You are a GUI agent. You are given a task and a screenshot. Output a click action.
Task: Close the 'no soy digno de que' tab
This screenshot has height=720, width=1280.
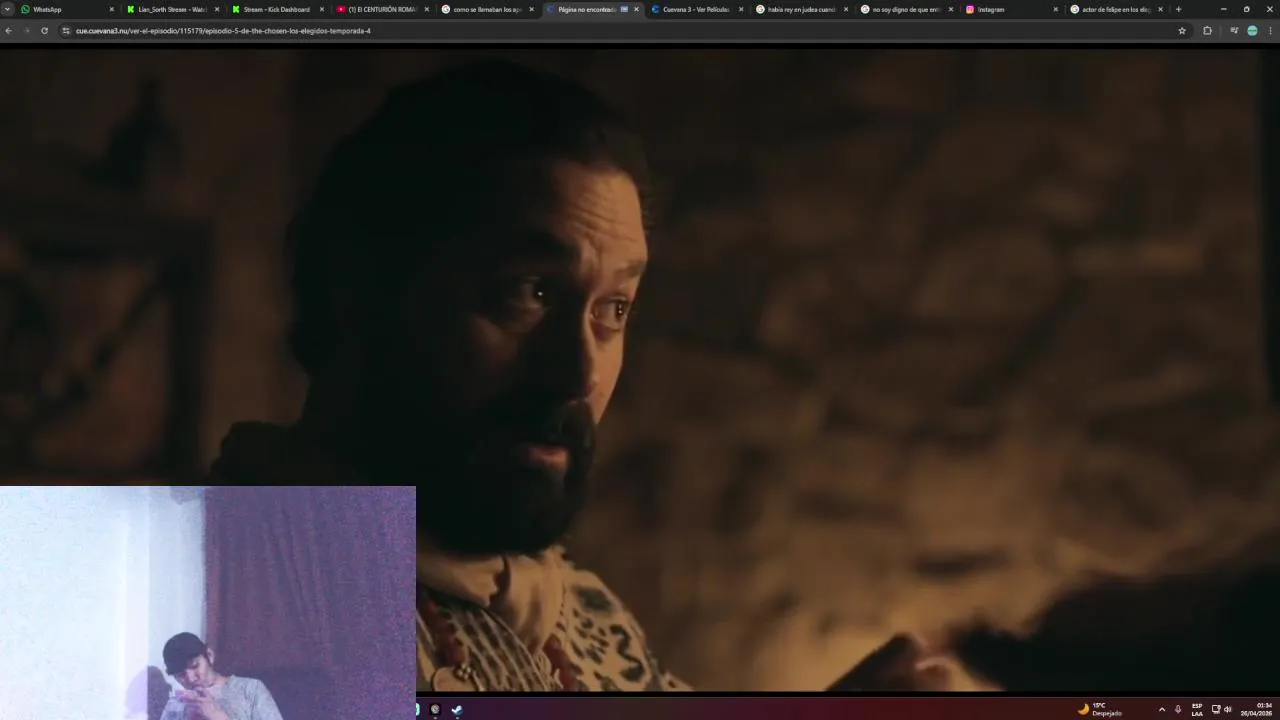coord(951,9)
